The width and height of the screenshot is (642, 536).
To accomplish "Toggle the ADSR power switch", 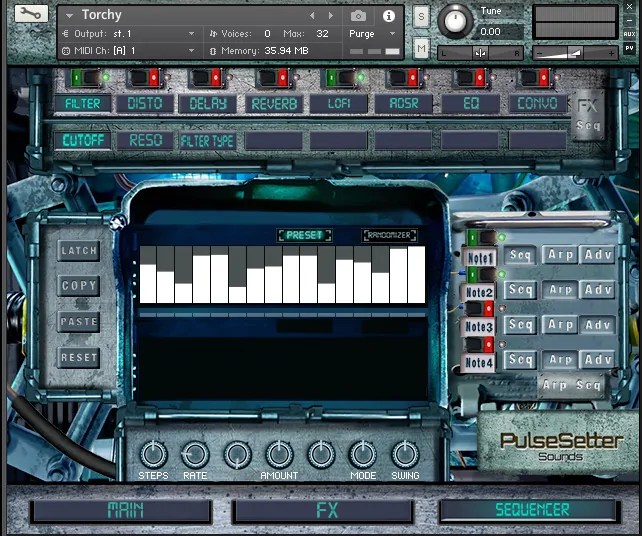I will point(404,78).
